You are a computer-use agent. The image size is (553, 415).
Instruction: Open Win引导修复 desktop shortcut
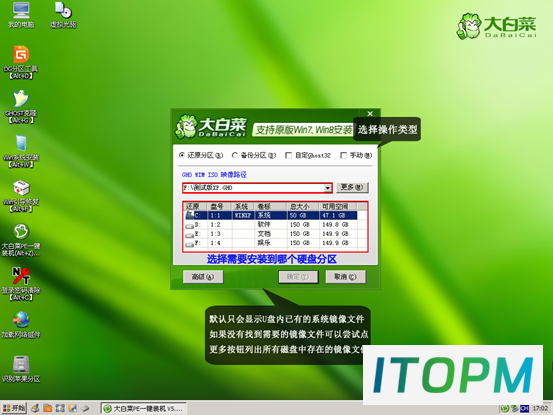click(21, 196)
